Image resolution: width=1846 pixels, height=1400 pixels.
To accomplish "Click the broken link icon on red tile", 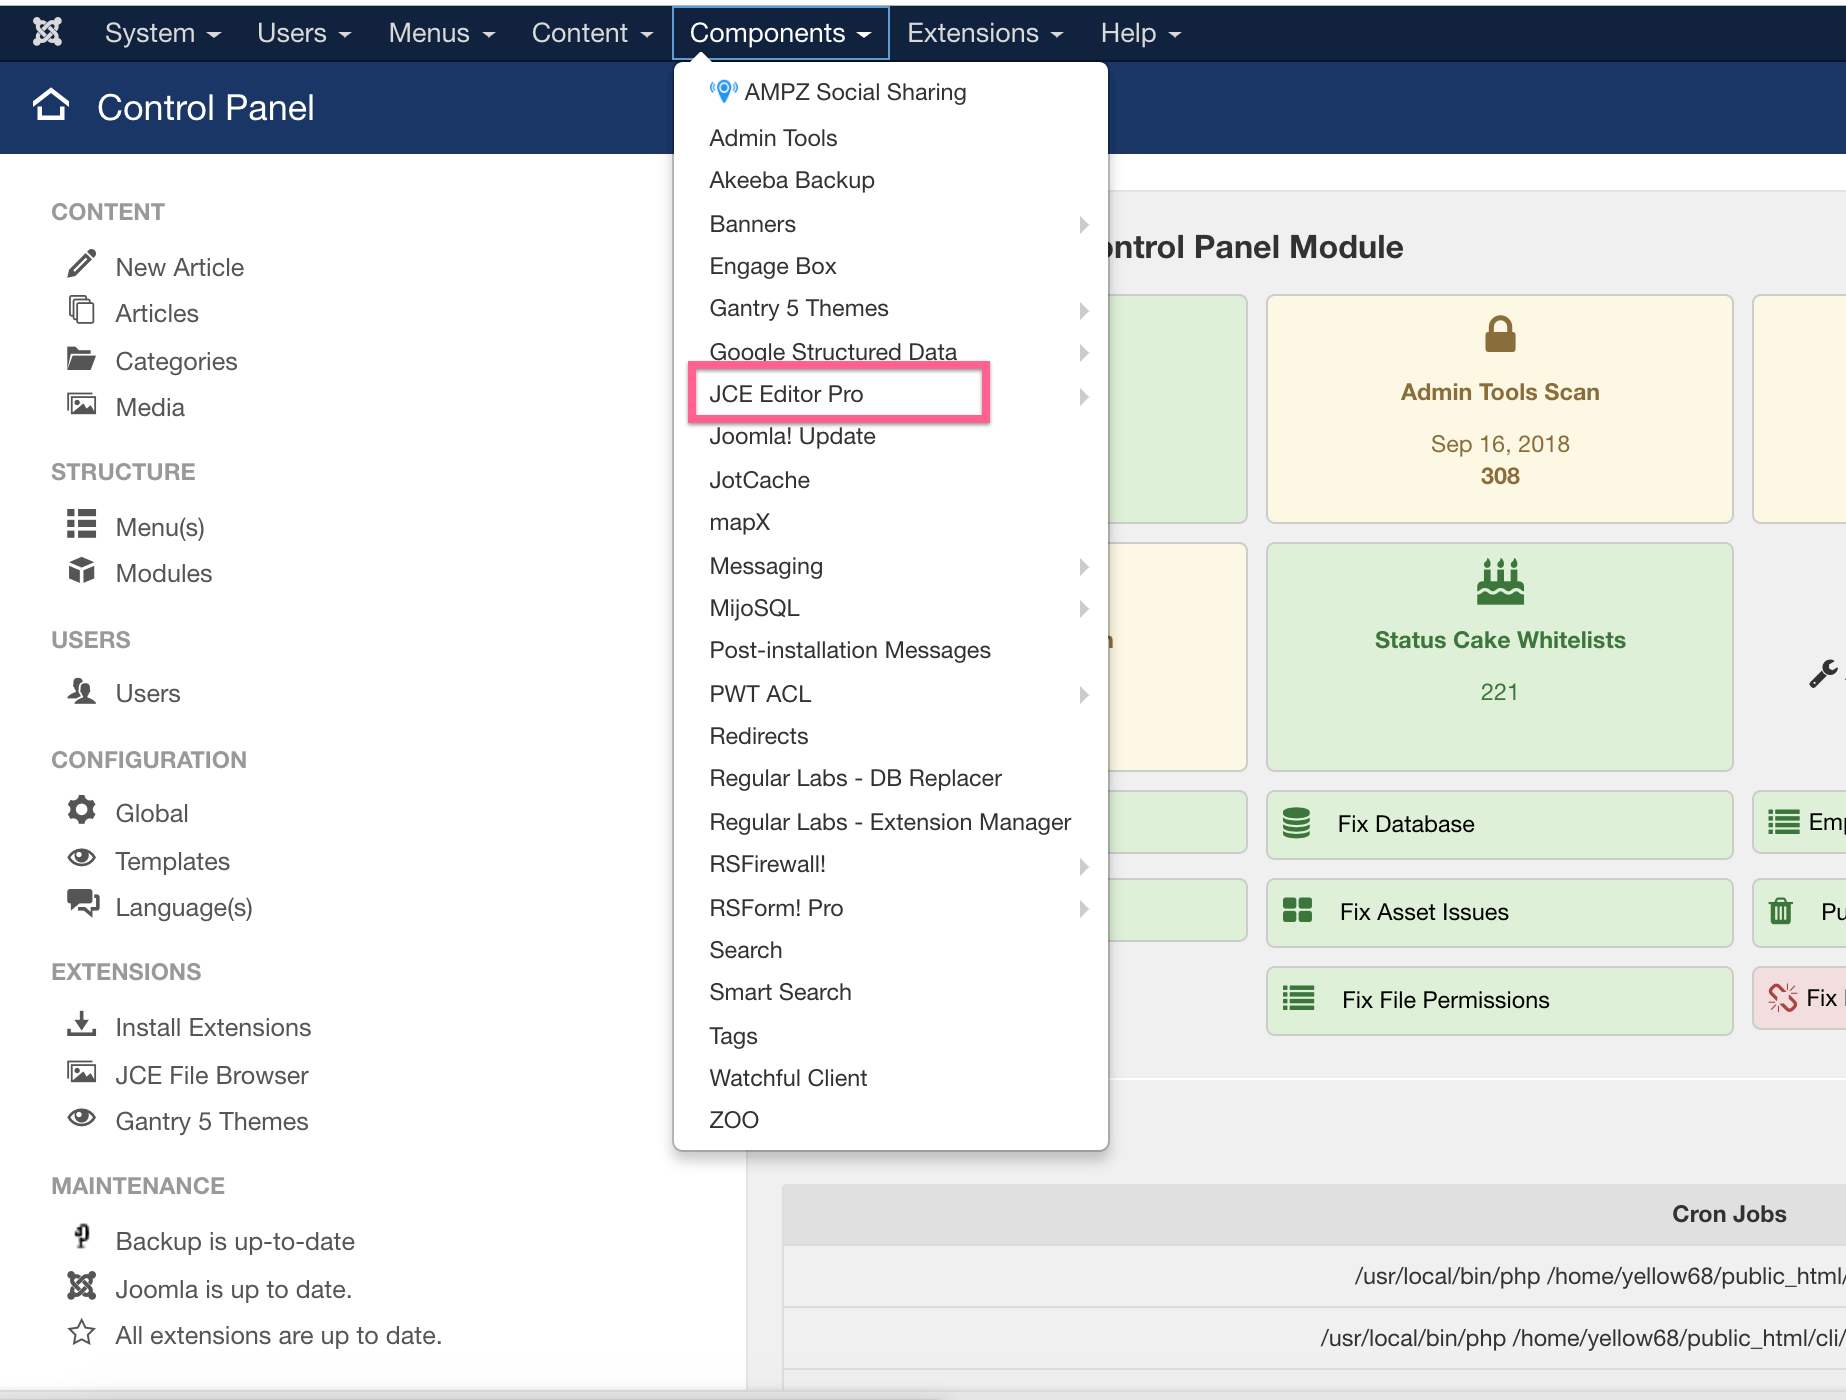I will coord(1782,997).
